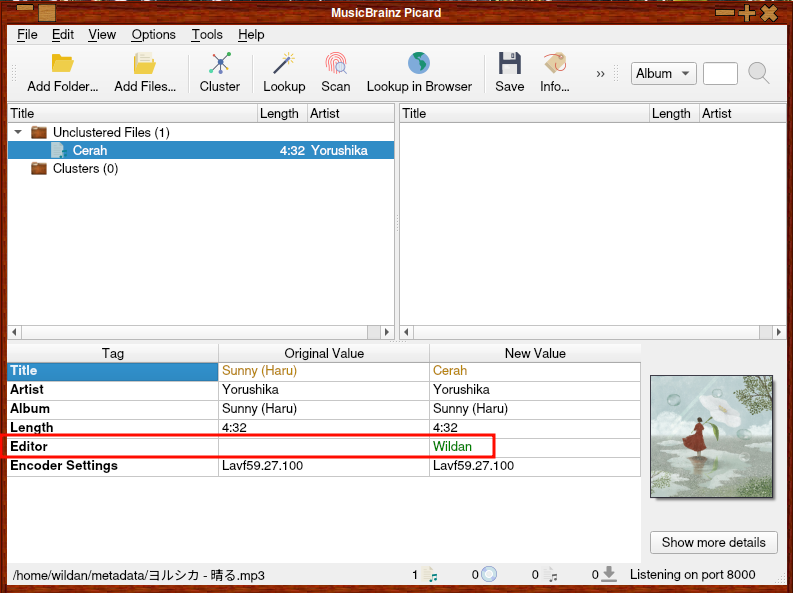
Task: Click the album cover art thumbnail
Action: tap(711, 436)
